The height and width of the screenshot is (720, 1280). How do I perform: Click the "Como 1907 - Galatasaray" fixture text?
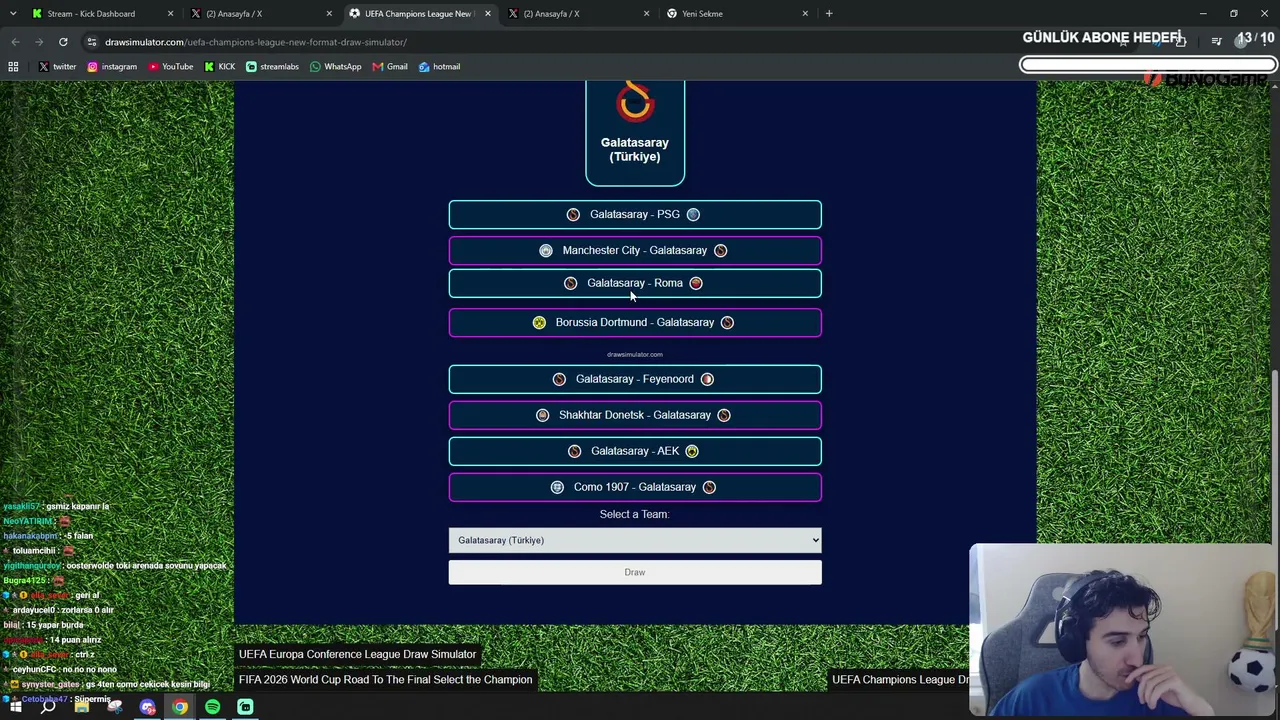[635, 487]
